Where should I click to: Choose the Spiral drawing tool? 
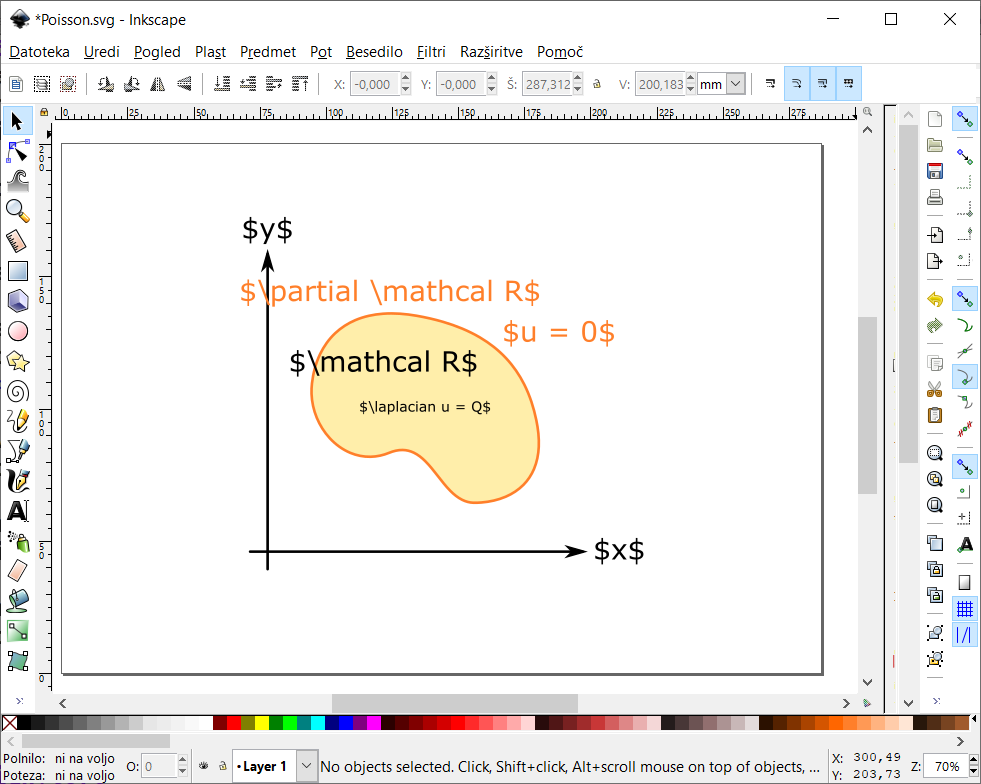[x=17, y=391]
